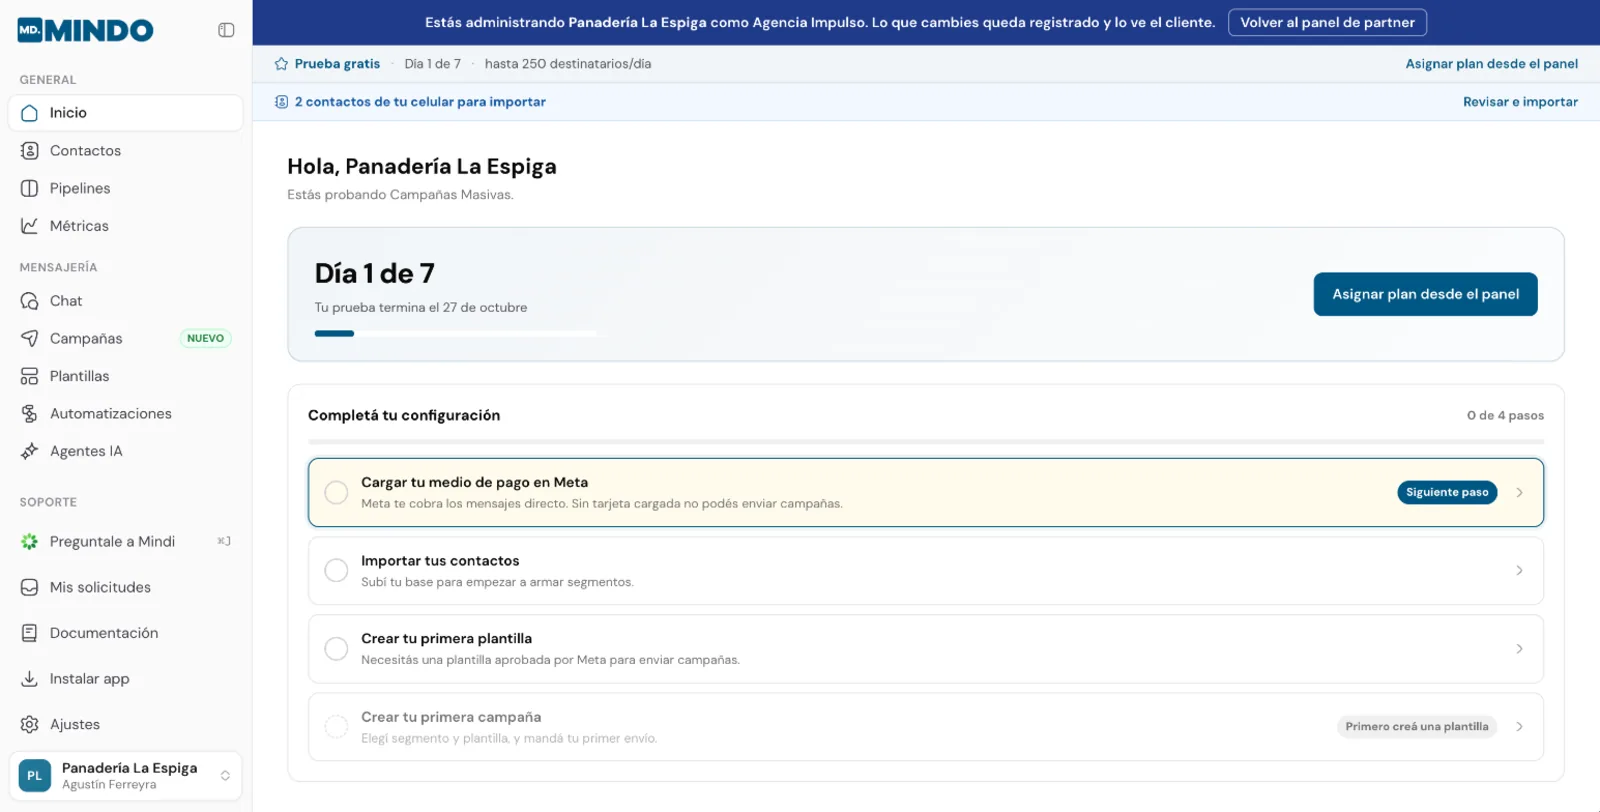
Task: Click the Documentación book icon
Action: (x=30, y=633)
